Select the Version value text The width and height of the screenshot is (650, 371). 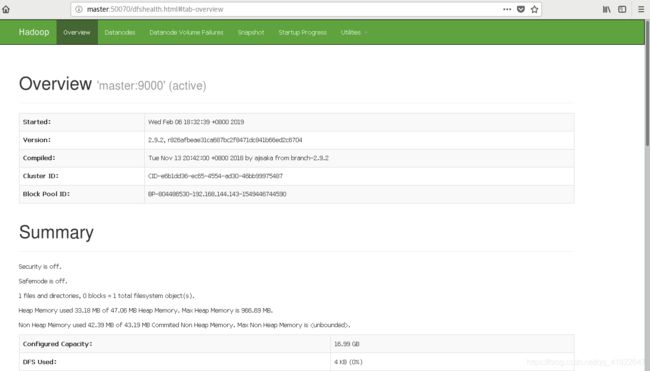pos(225,140)
